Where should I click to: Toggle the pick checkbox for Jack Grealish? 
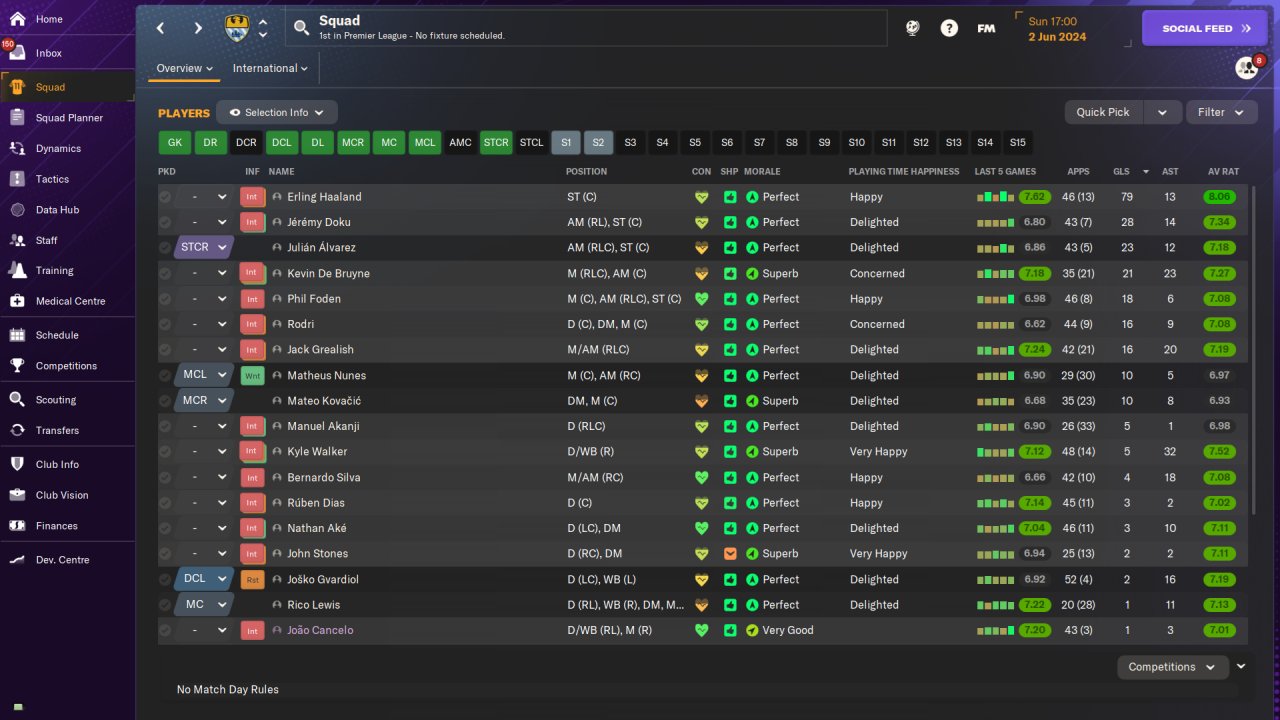(165, 350)
